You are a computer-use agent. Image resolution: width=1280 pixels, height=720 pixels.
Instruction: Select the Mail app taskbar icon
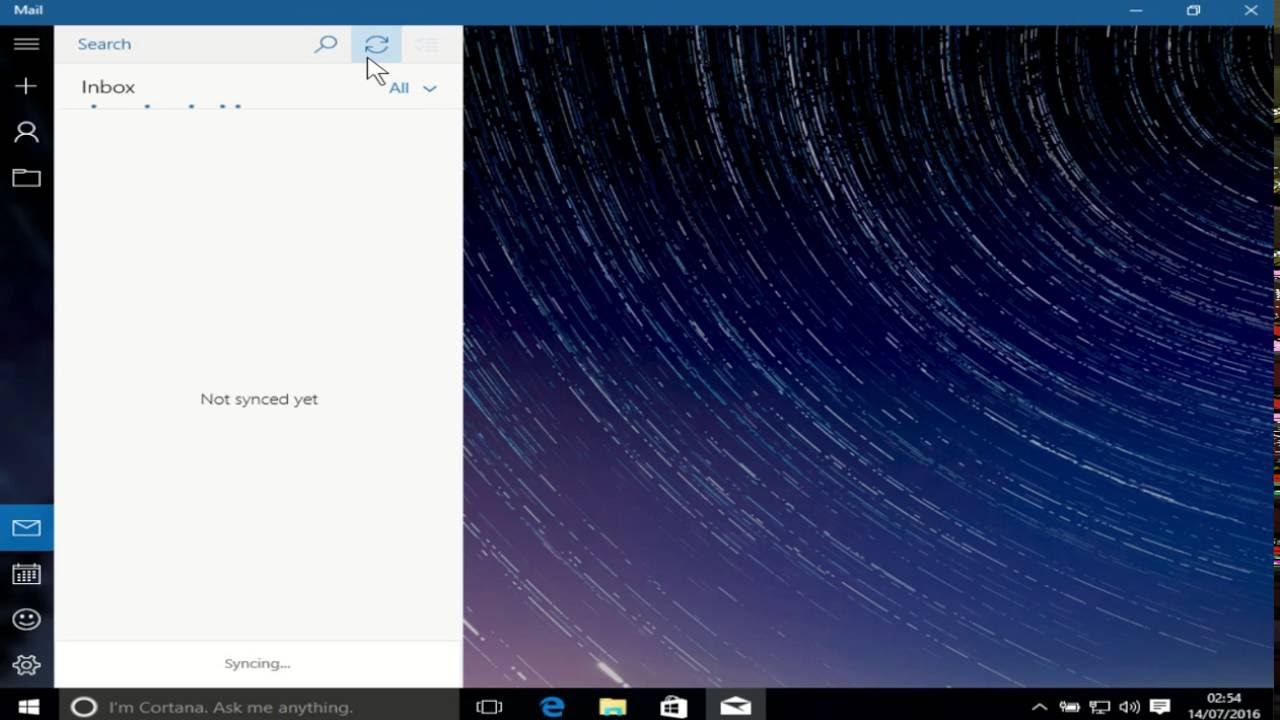click(735, 707)
